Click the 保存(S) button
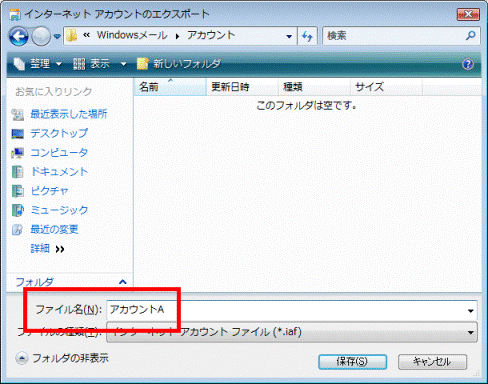488x384 pixels. pyautogui.click(x=352, y=362)
